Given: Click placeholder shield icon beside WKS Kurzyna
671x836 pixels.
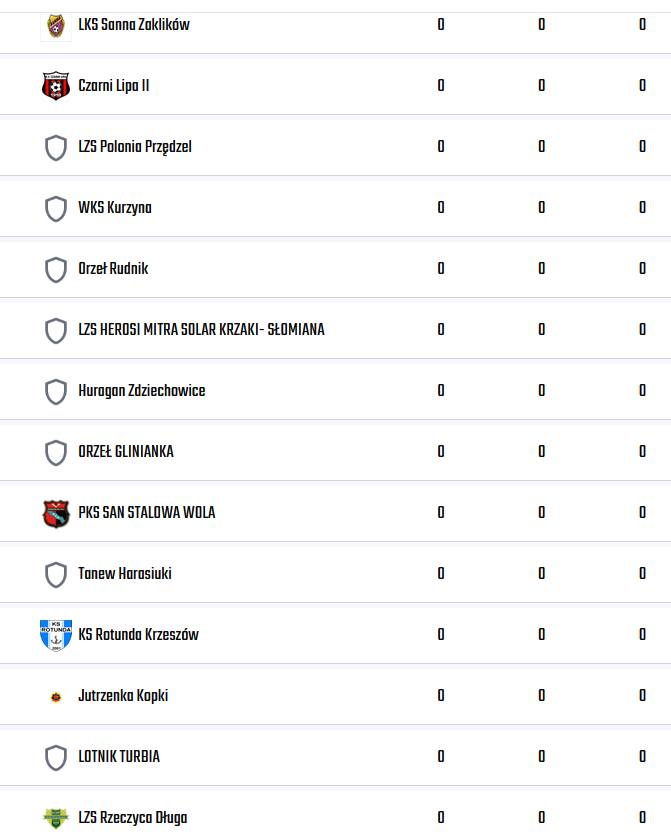Looking at the screenshot, I should pyautogui.click(x=56, y=208).
